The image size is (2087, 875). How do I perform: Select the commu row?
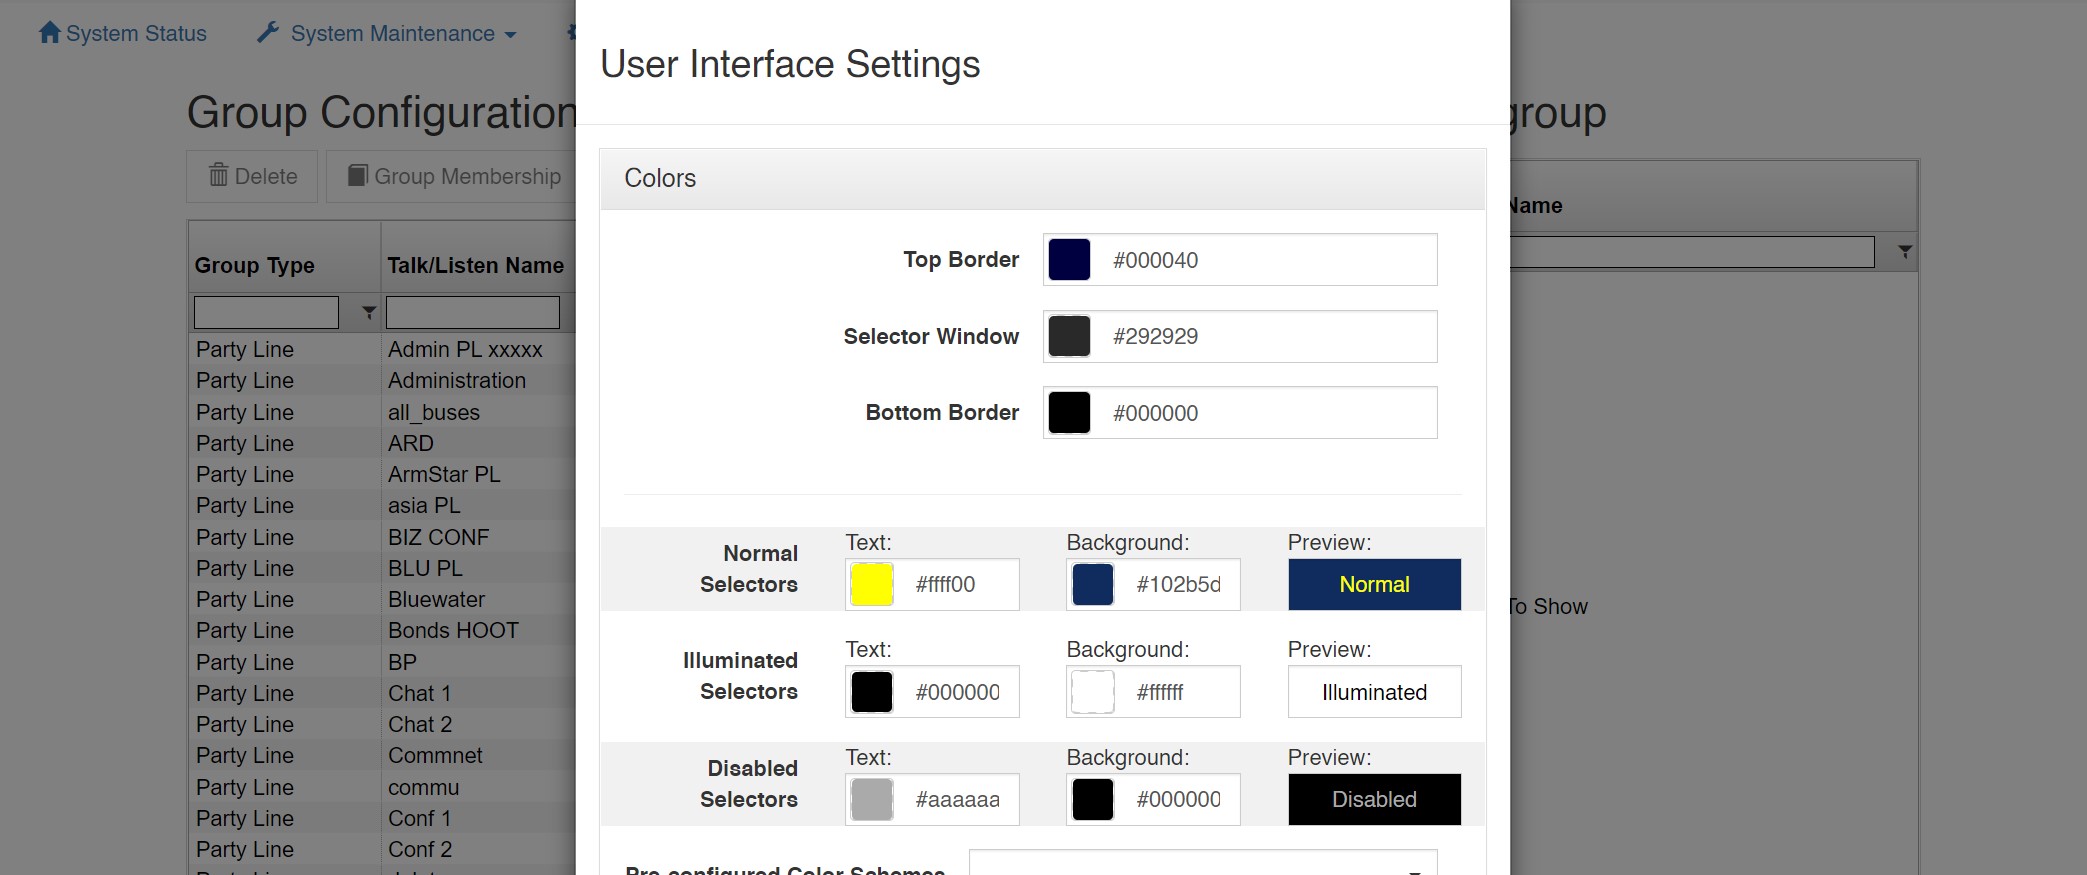382,787
